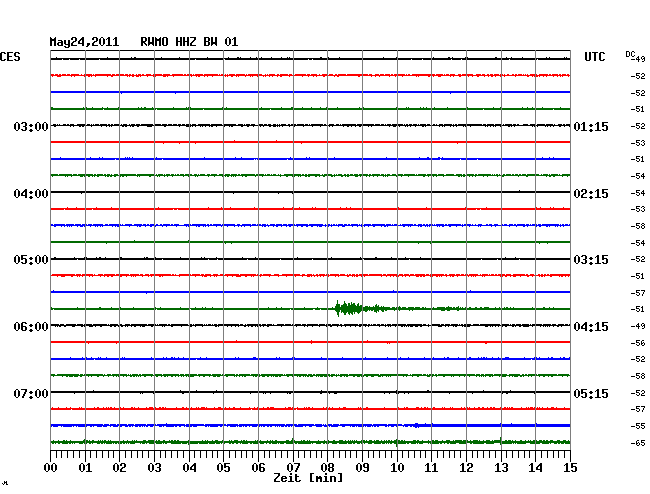Click minute tick label 14
This screenshot has height=494, width=650.
point(535,467)
